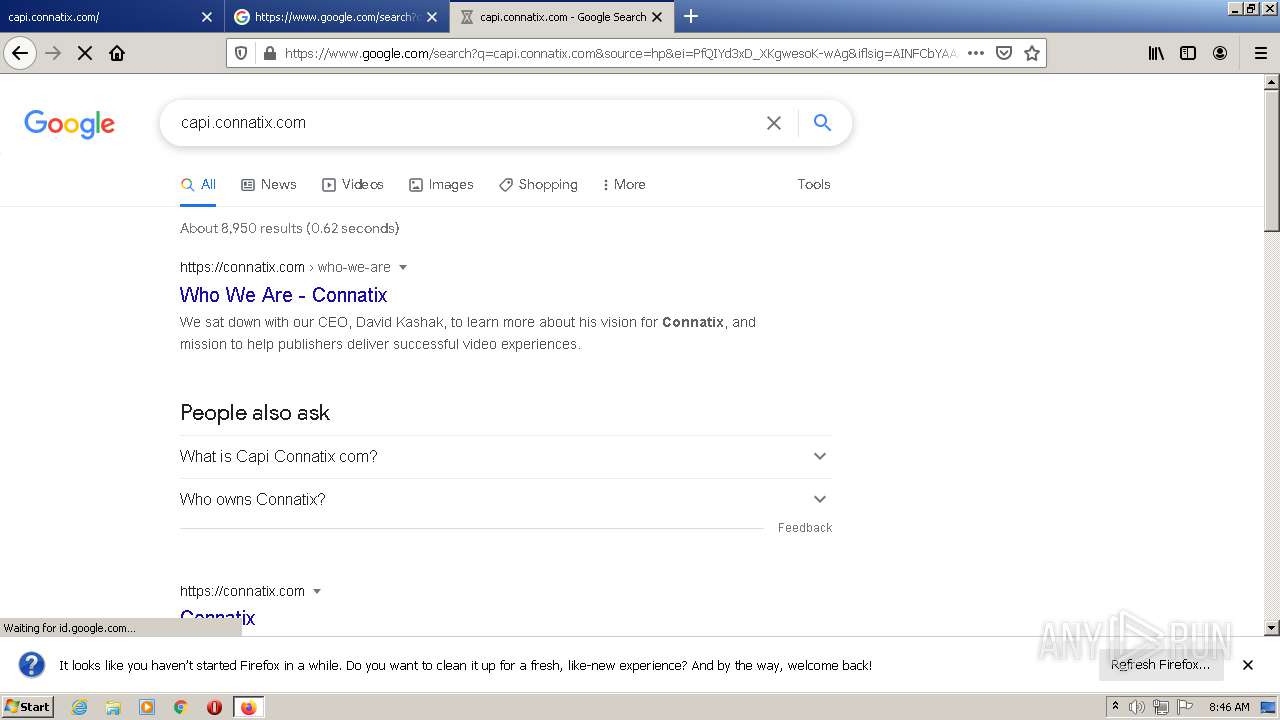Image resolution: width=1280 pixels, height=720 pixels.
Task: Open a new tab
Action: (x=690, y=16)
